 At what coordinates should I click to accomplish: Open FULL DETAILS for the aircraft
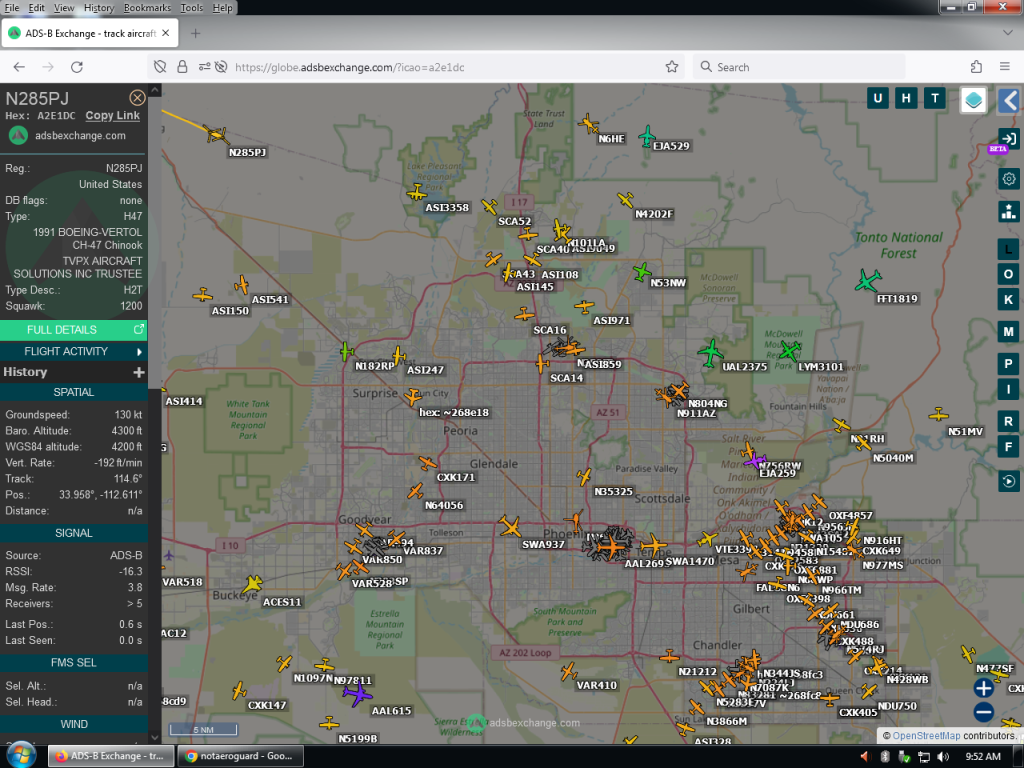[73, 330]
